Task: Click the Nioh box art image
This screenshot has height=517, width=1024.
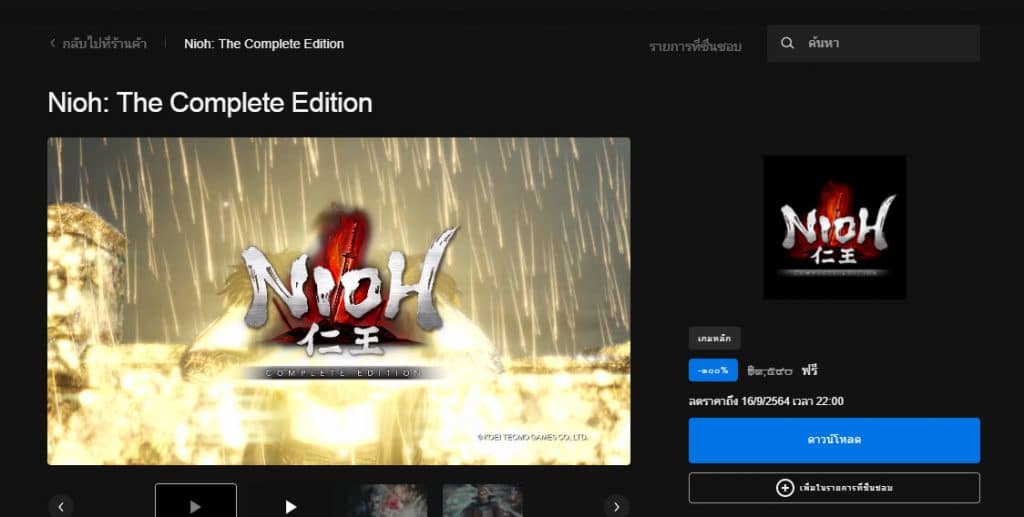Action: (835, 227)
